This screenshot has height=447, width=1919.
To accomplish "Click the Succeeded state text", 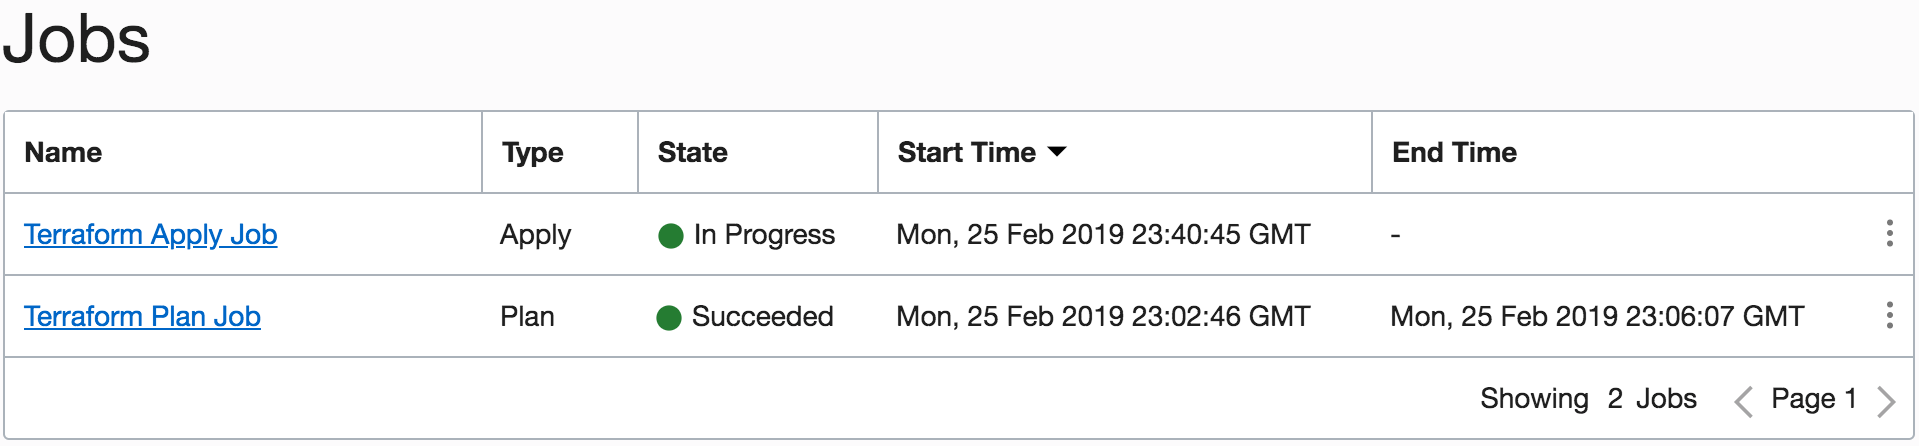I will pyautogui.click(x=762, y=316).
